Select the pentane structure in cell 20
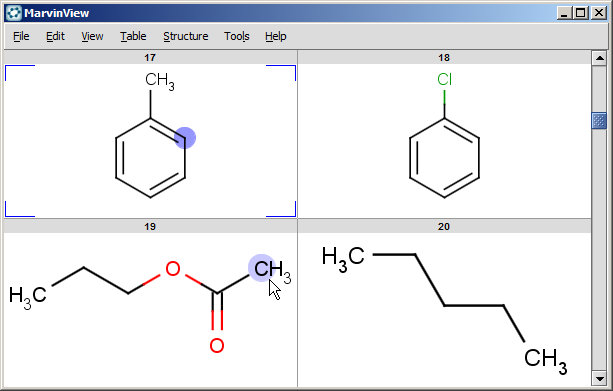Image resolution: width=613 pixels, height=391 pixels. click(444, 311)
